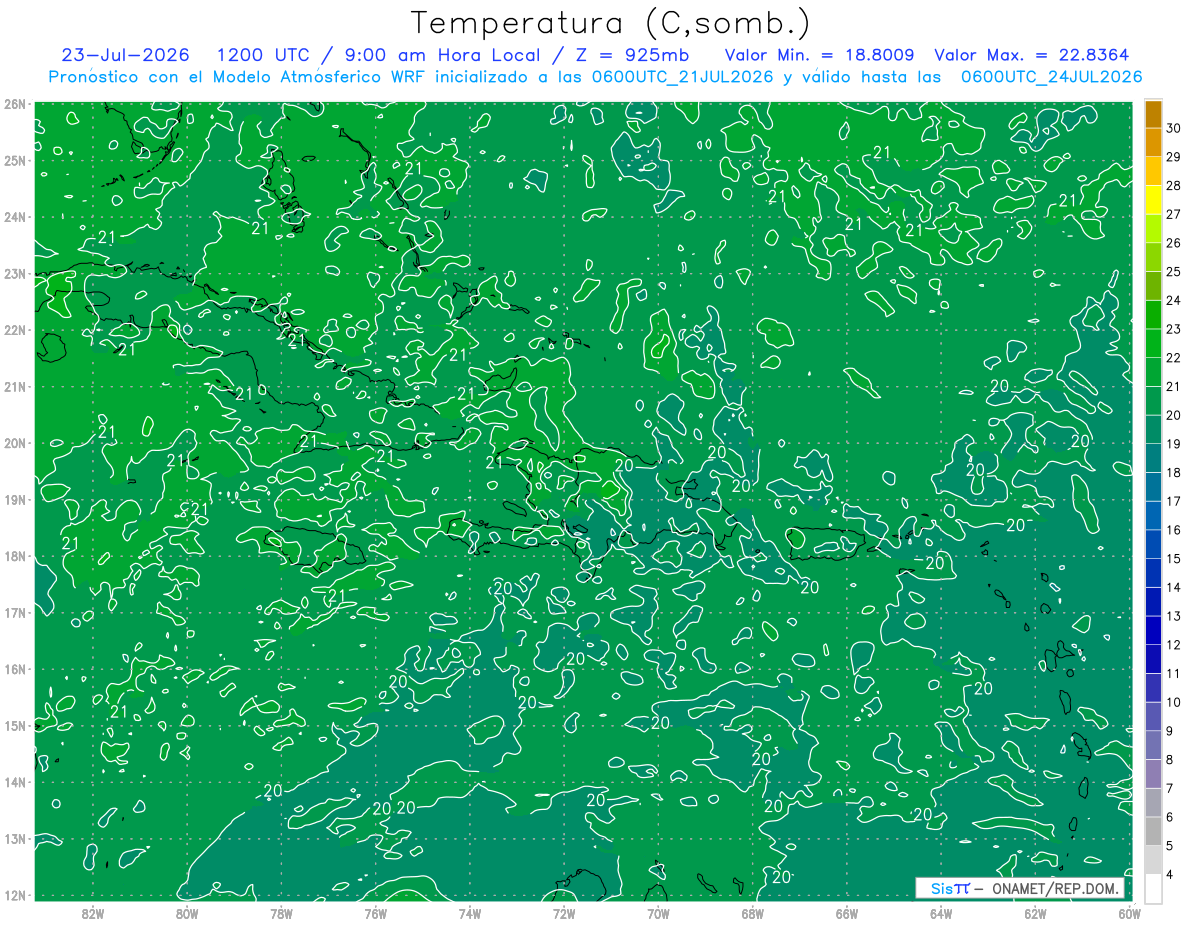The width and height of the screenshot is (1200, 927).
Task: Click the latitude axis label '13N'
Action: [x=14, y=839]
